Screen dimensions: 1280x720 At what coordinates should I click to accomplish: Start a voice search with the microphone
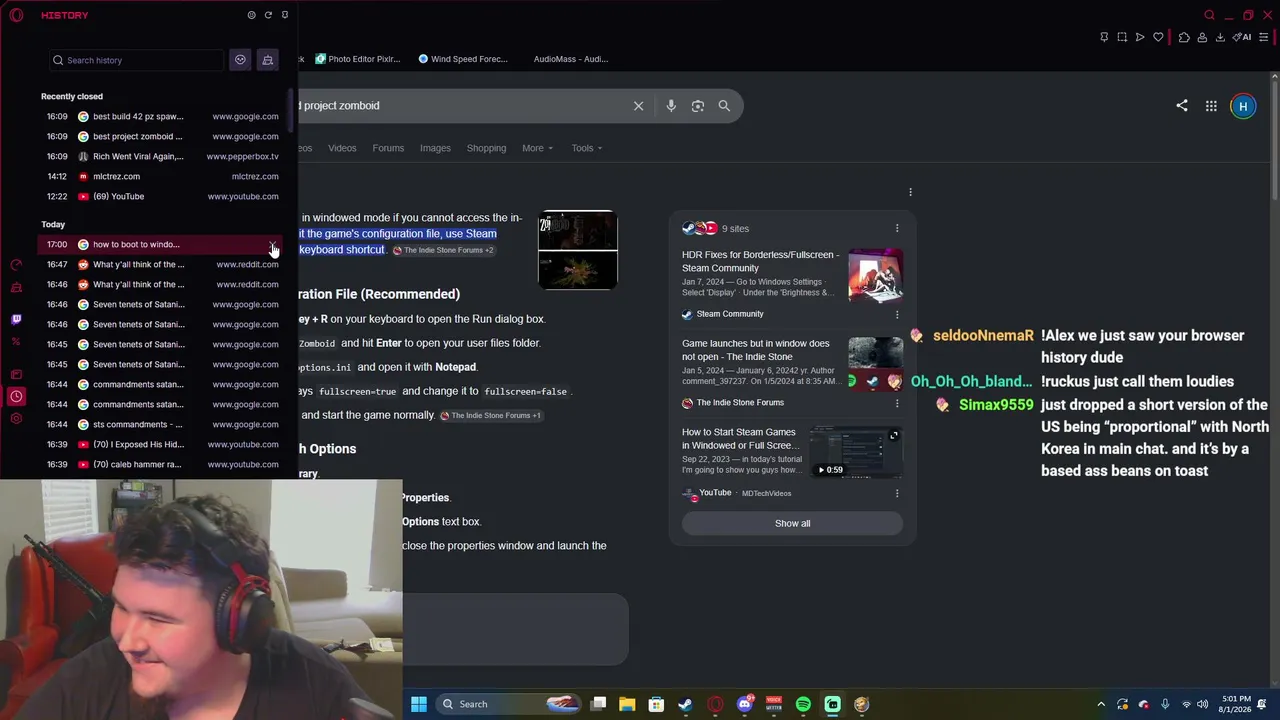(671, 106)
